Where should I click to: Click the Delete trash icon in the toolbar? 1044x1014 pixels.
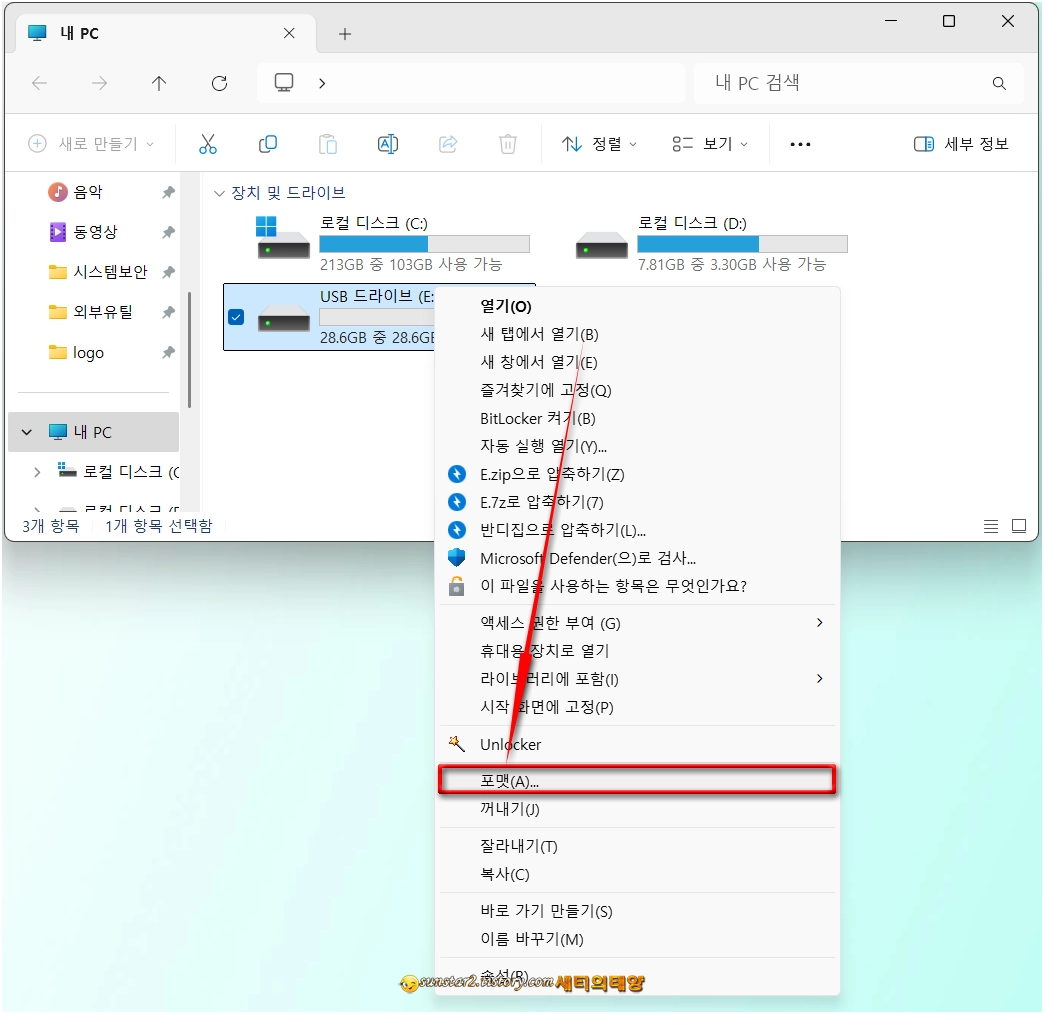pyautogui.click(x=507, y=143)
